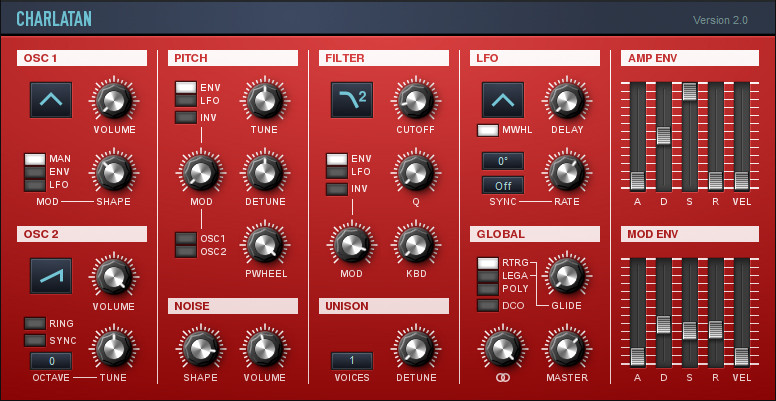
Task: Click the OSC 1 volume knob
Action: point(114,100)
